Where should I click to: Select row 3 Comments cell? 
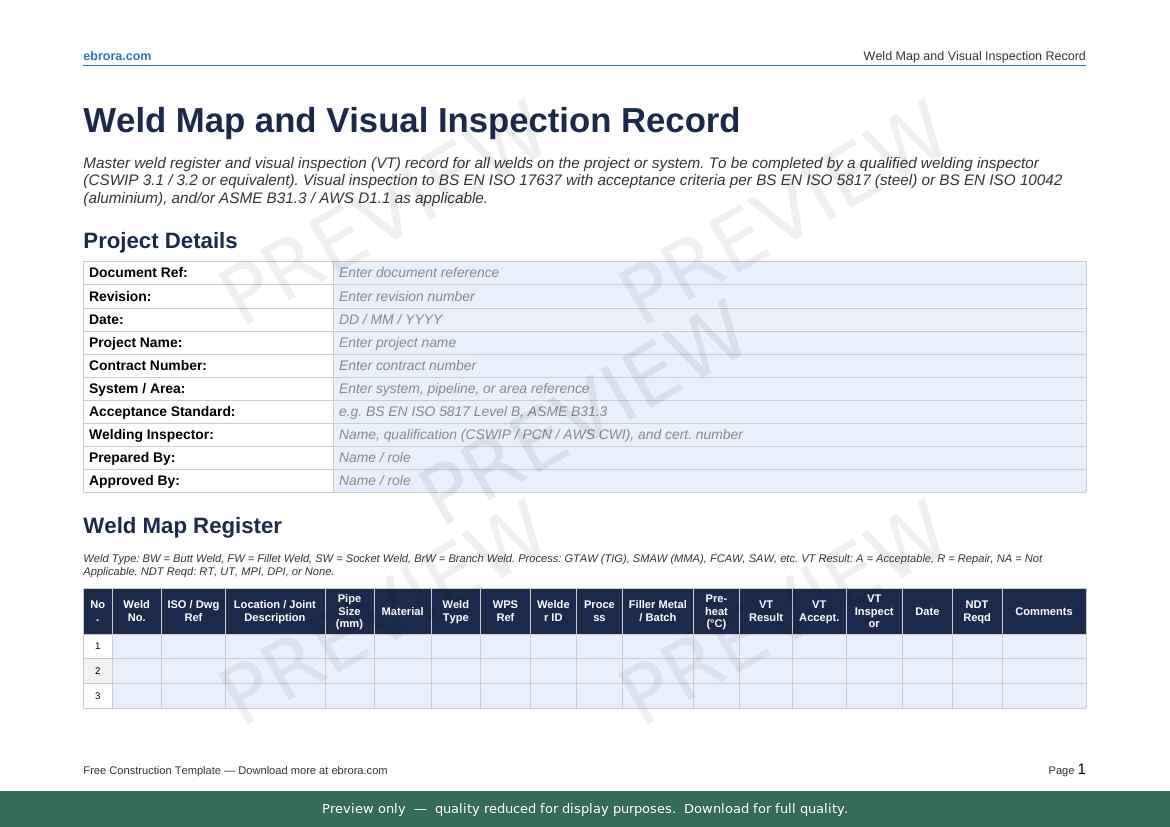pyautogui.click(x=1043, y=696)
